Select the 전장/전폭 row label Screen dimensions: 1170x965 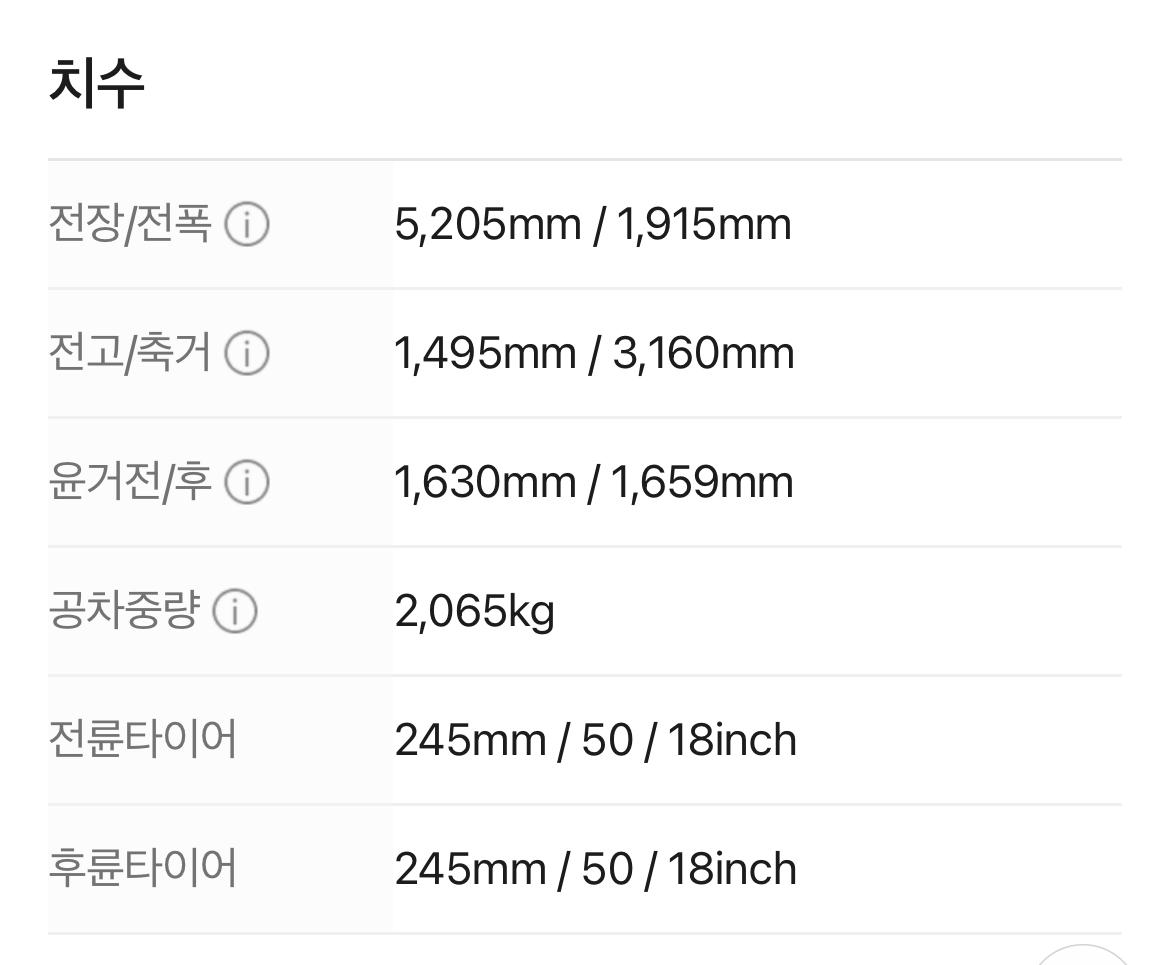130,225
